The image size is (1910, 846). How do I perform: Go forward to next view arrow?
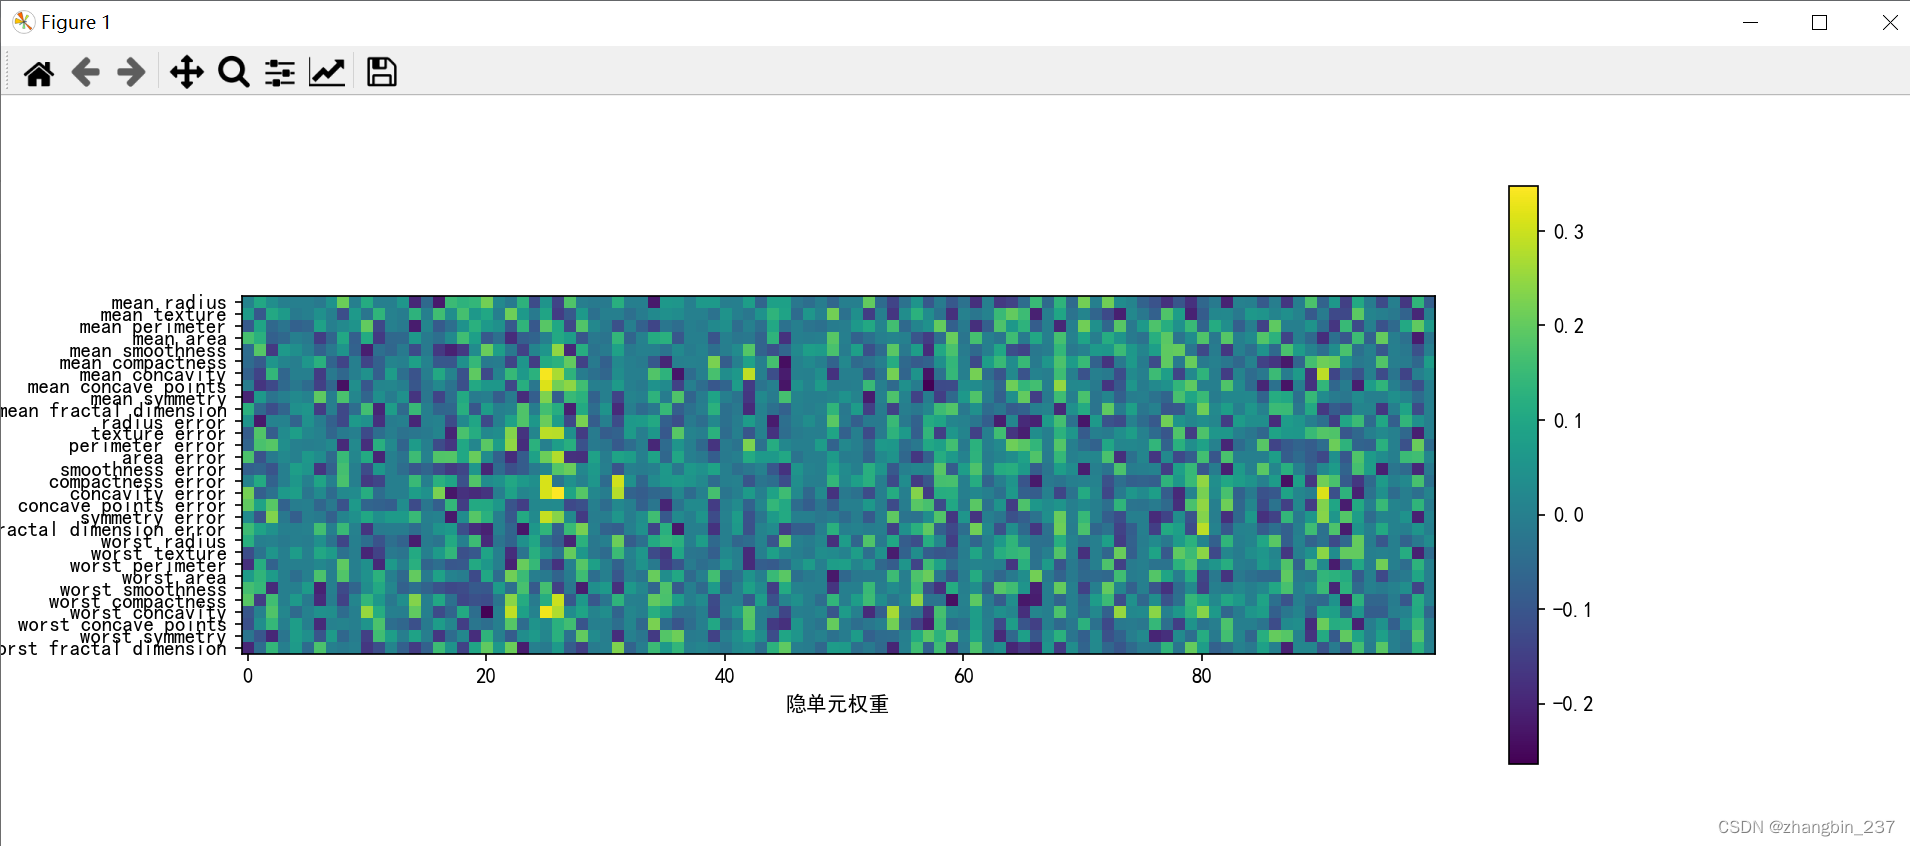point(131,72)
